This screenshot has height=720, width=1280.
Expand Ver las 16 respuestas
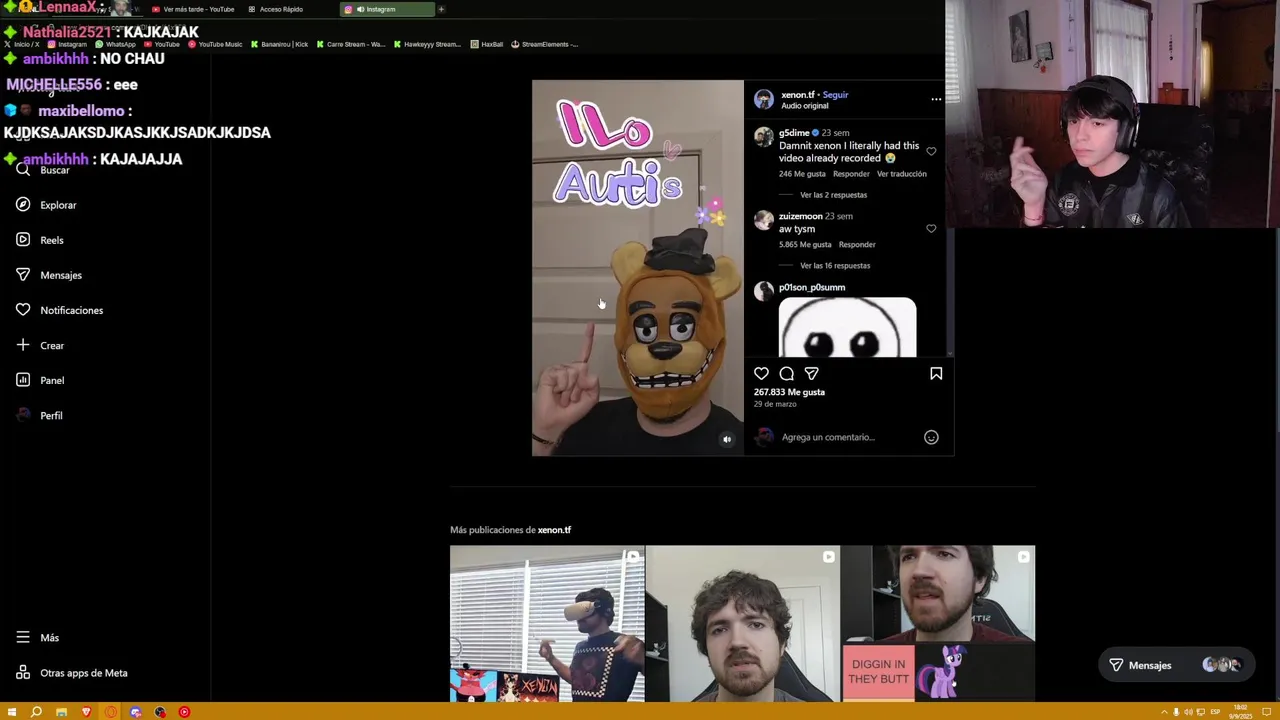(x=835, y=266)
